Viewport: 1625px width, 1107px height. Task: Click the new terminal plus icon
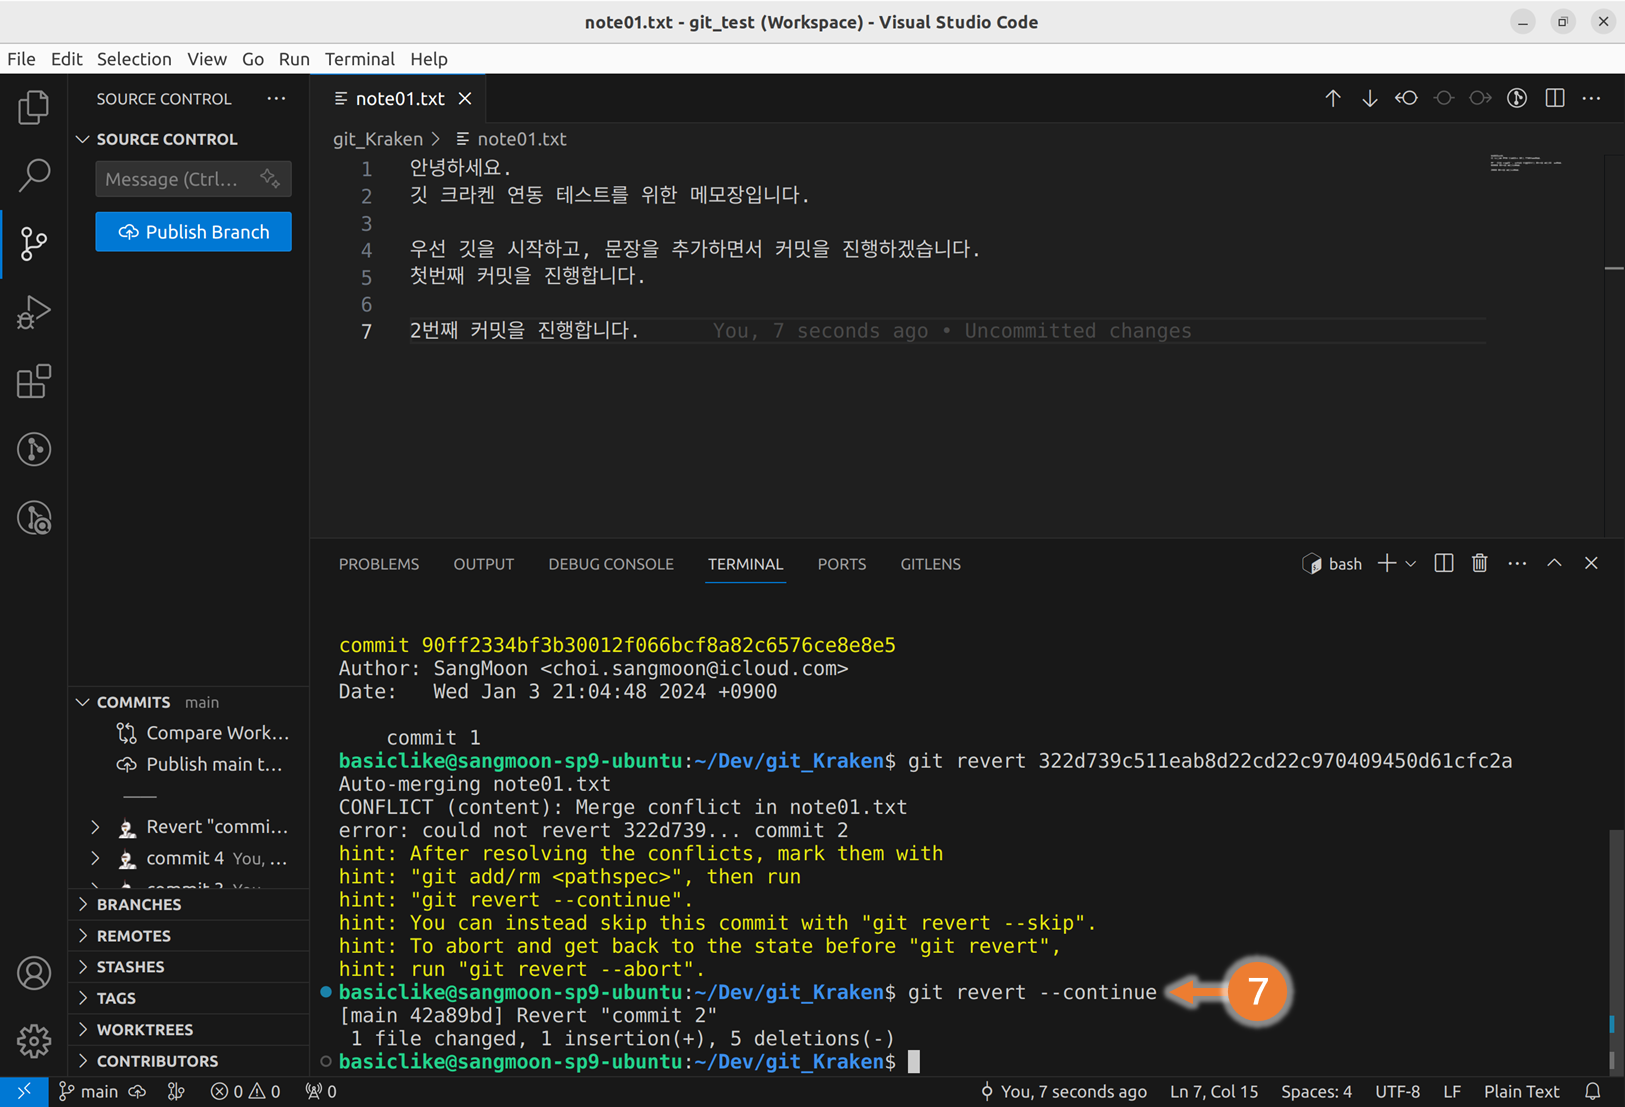(1386, 564)
